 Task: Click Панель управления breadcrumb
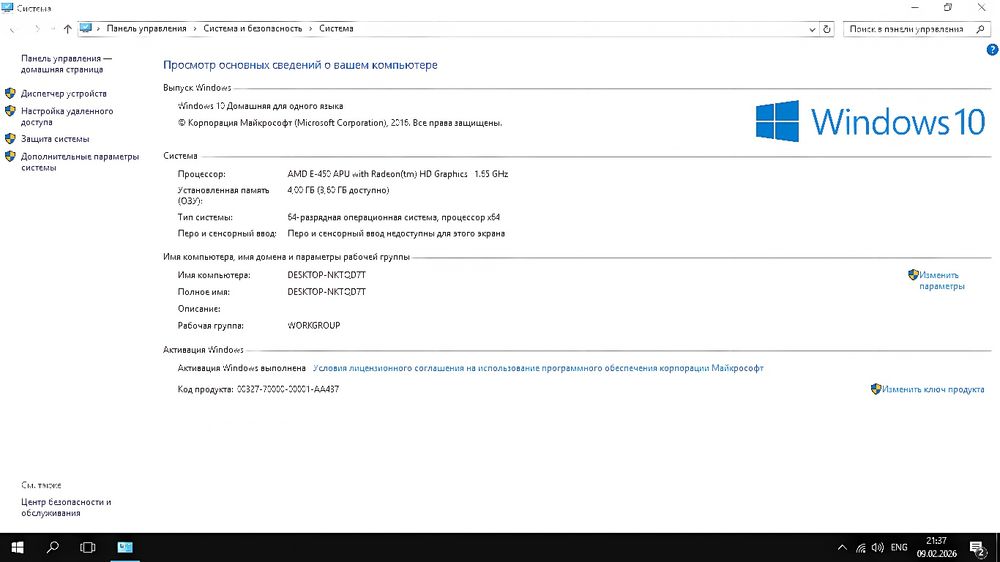click(x=146, y=29)
